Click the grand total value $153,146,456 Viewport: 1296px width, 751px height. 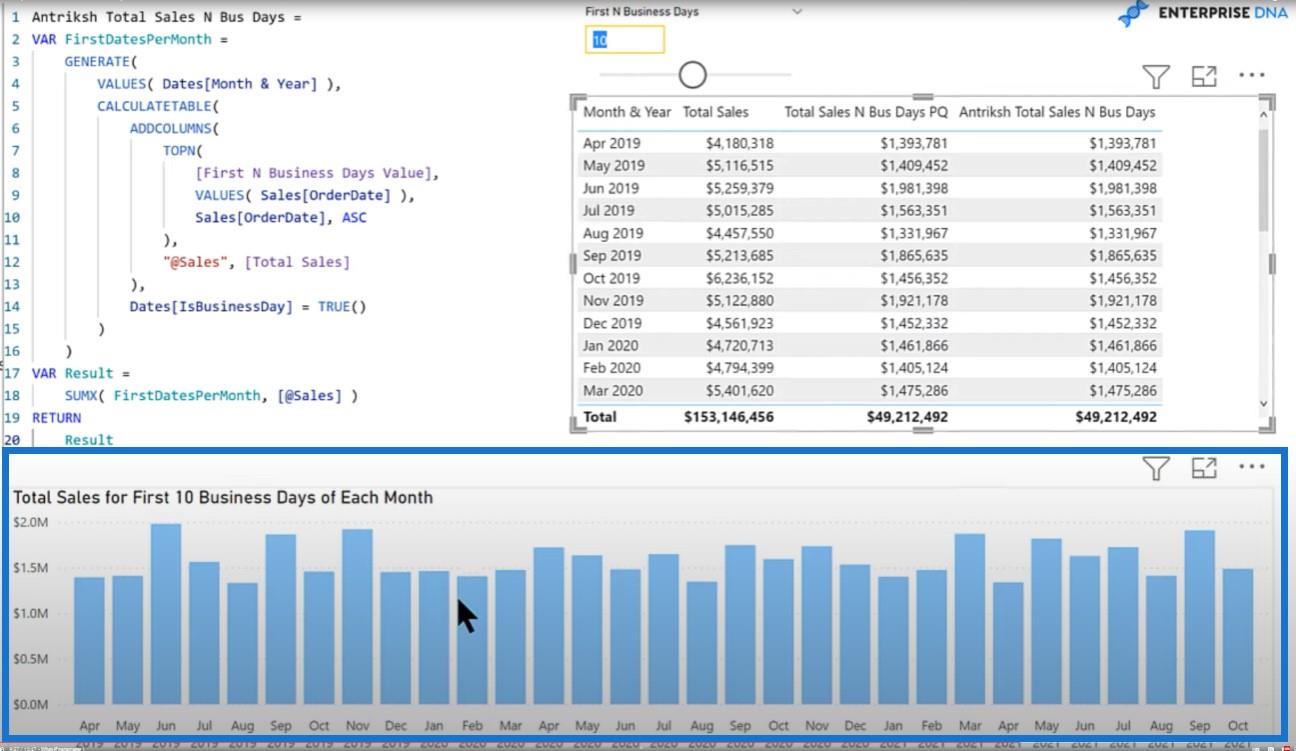(x=728, y=417)
